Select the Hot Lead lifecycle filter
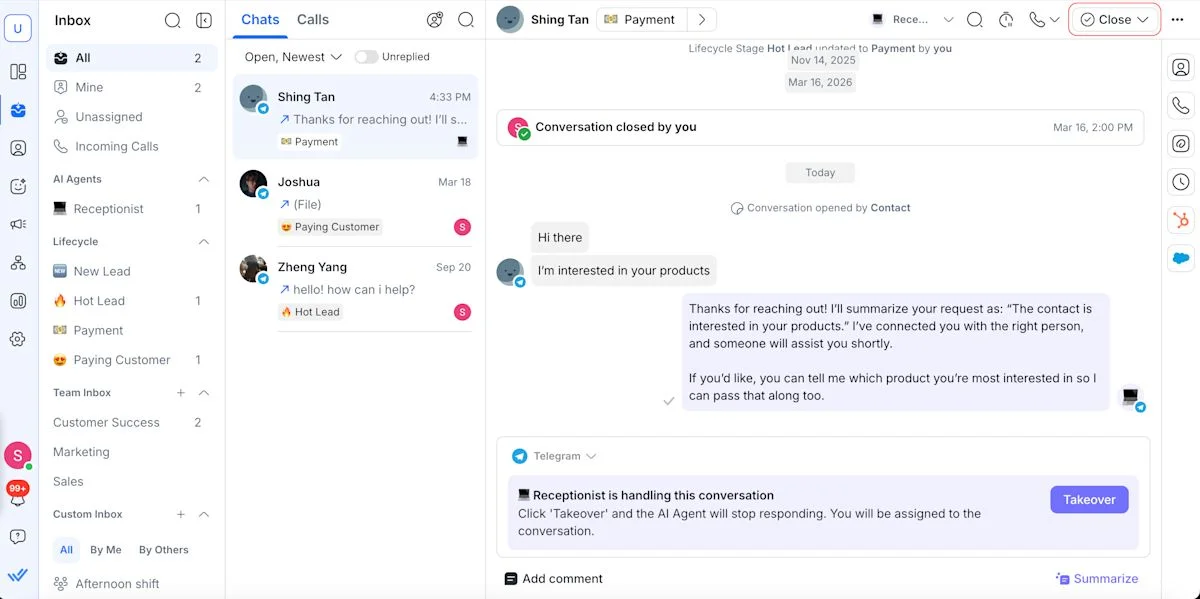1200x599 pixels. point(130,301)
